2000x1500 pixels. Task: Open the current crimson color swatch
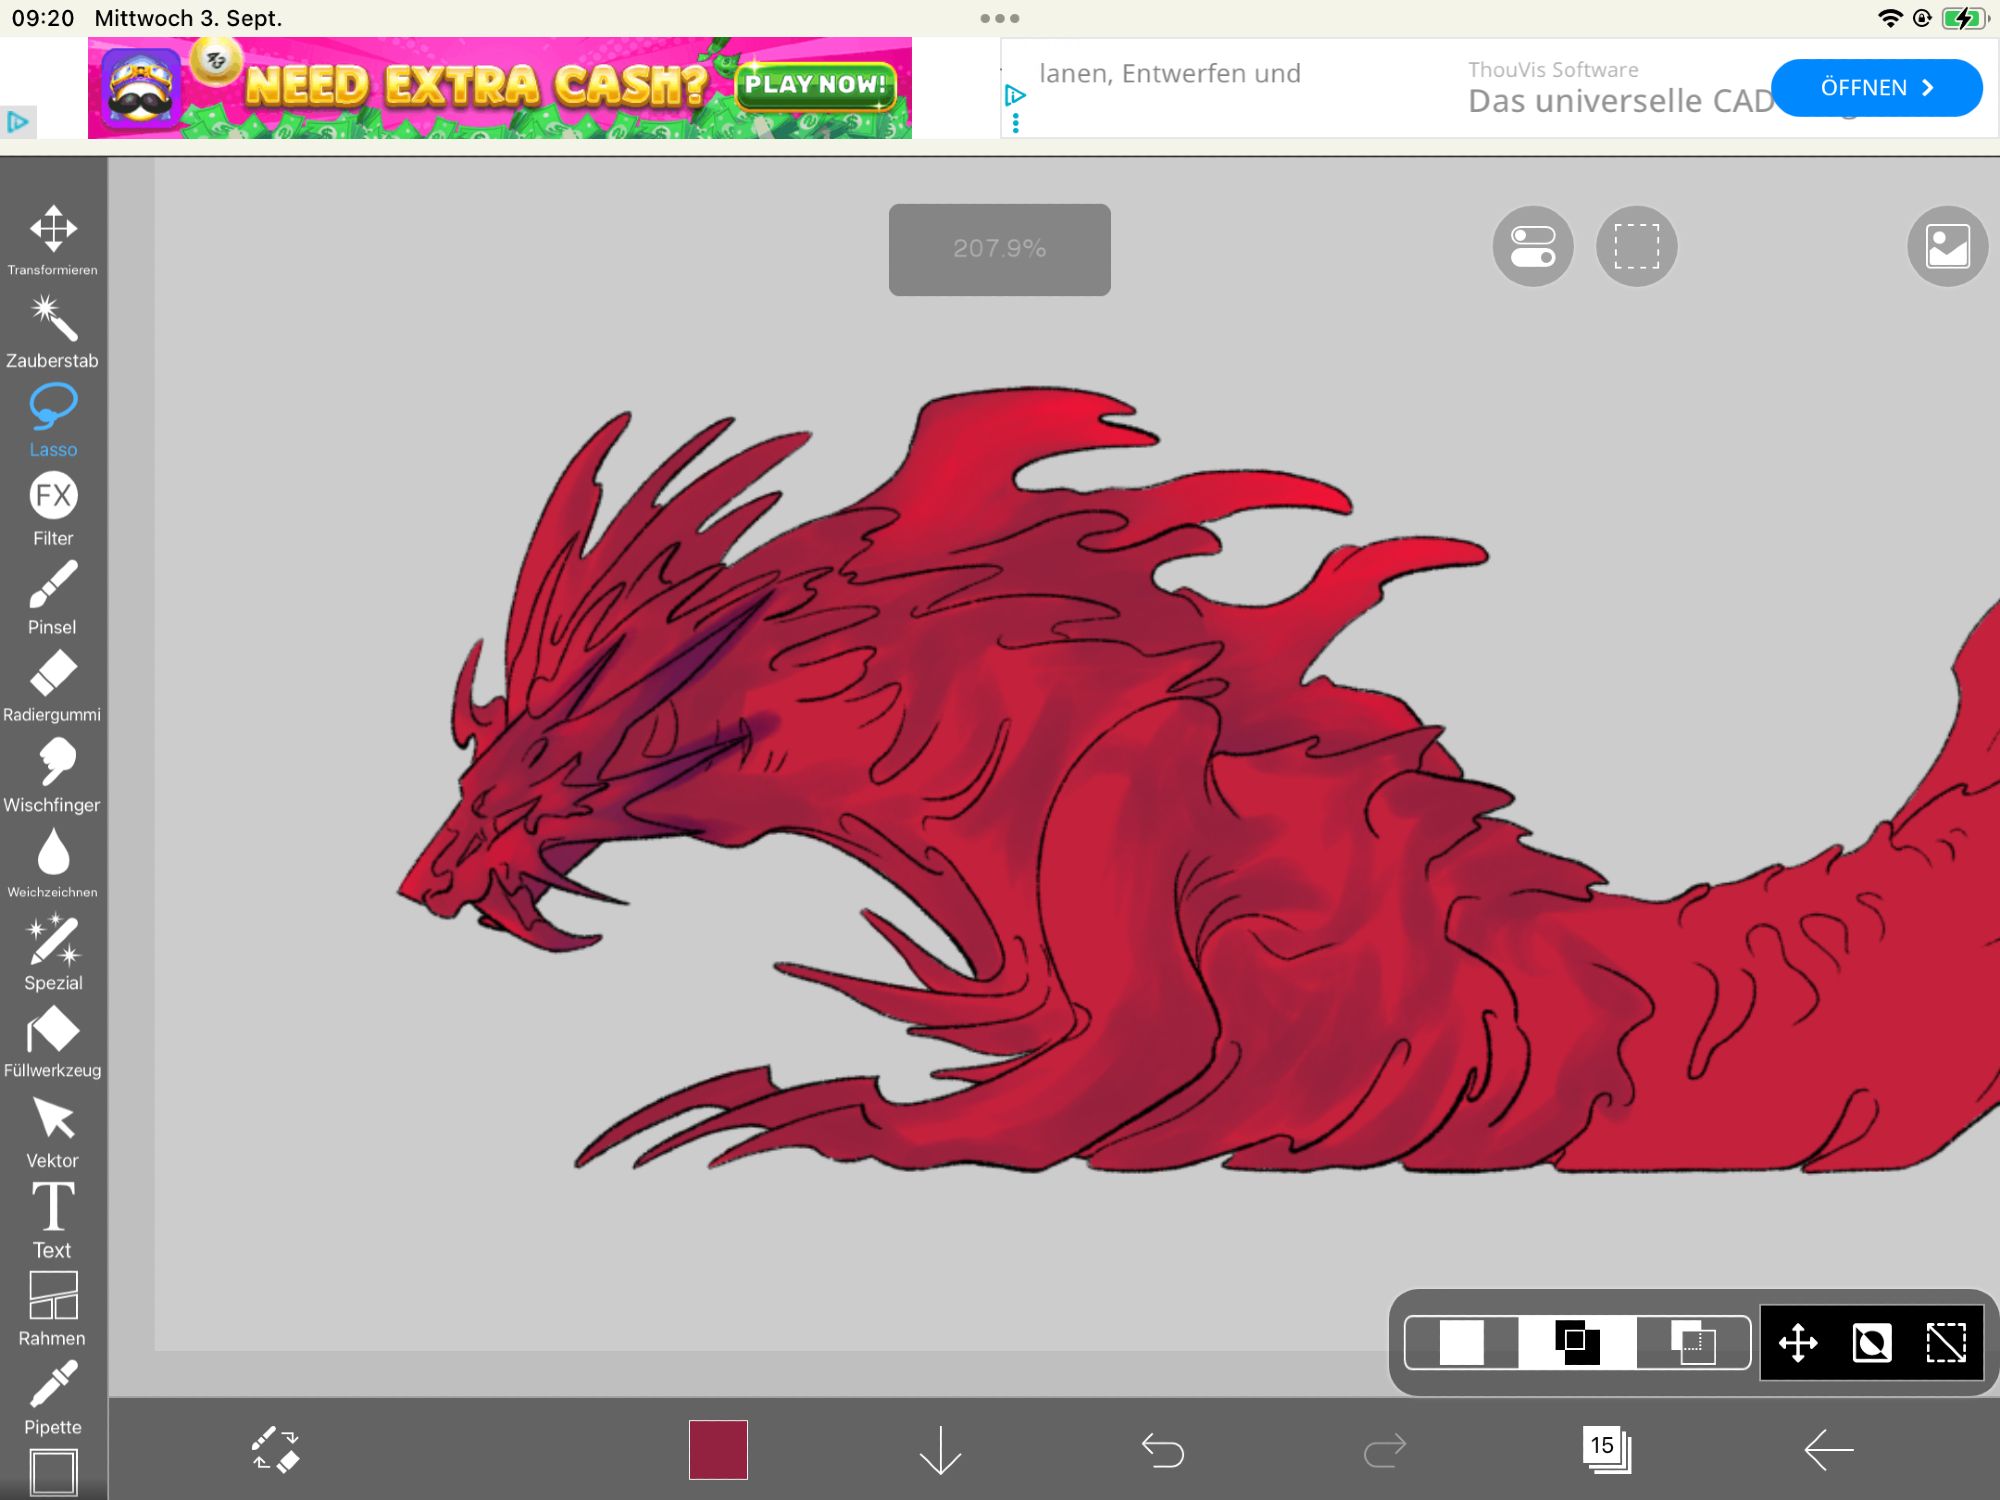click(718, 1449)
